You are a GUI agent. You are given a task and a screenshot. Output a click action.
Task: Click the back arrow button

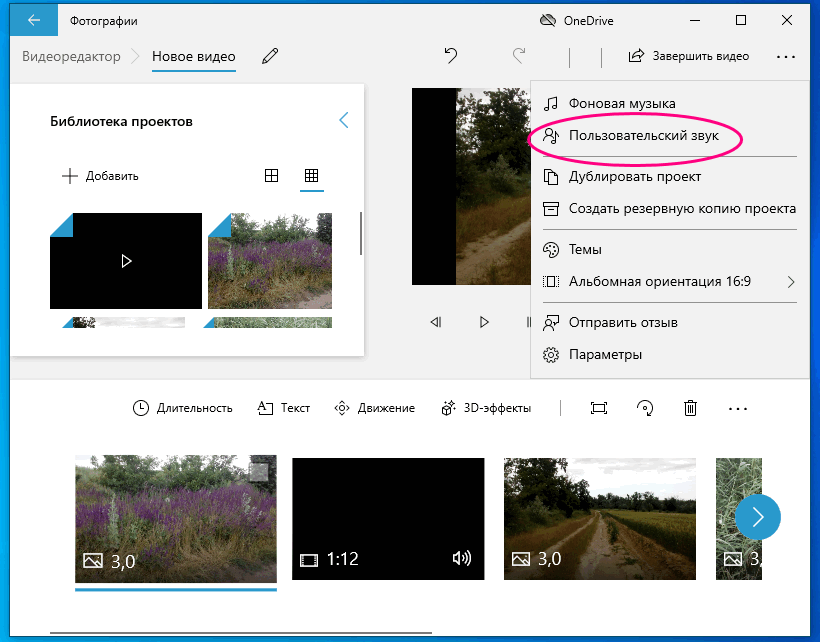pos(34,20)
